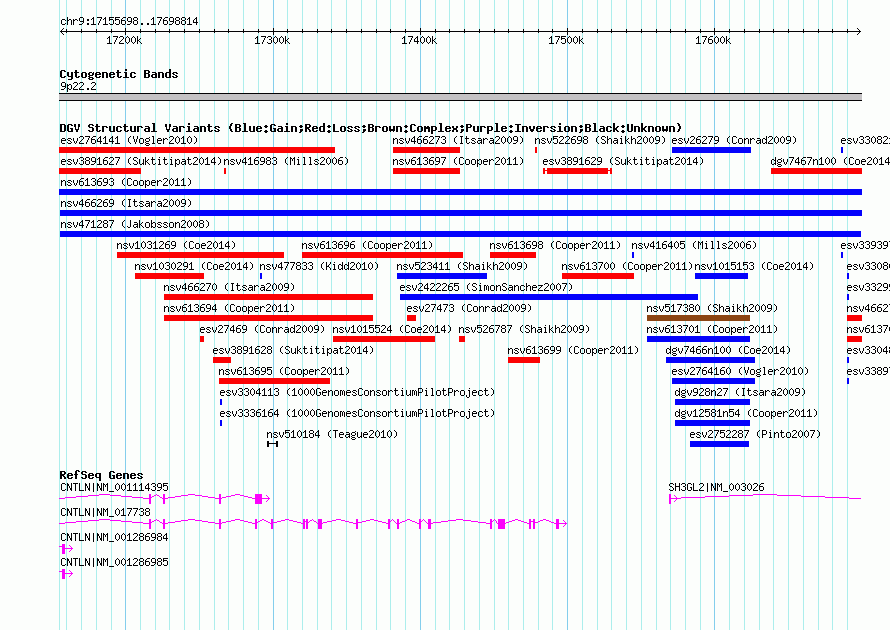Select the 17300k ruler tick label

pyautogui.click(x=272, y=40)
